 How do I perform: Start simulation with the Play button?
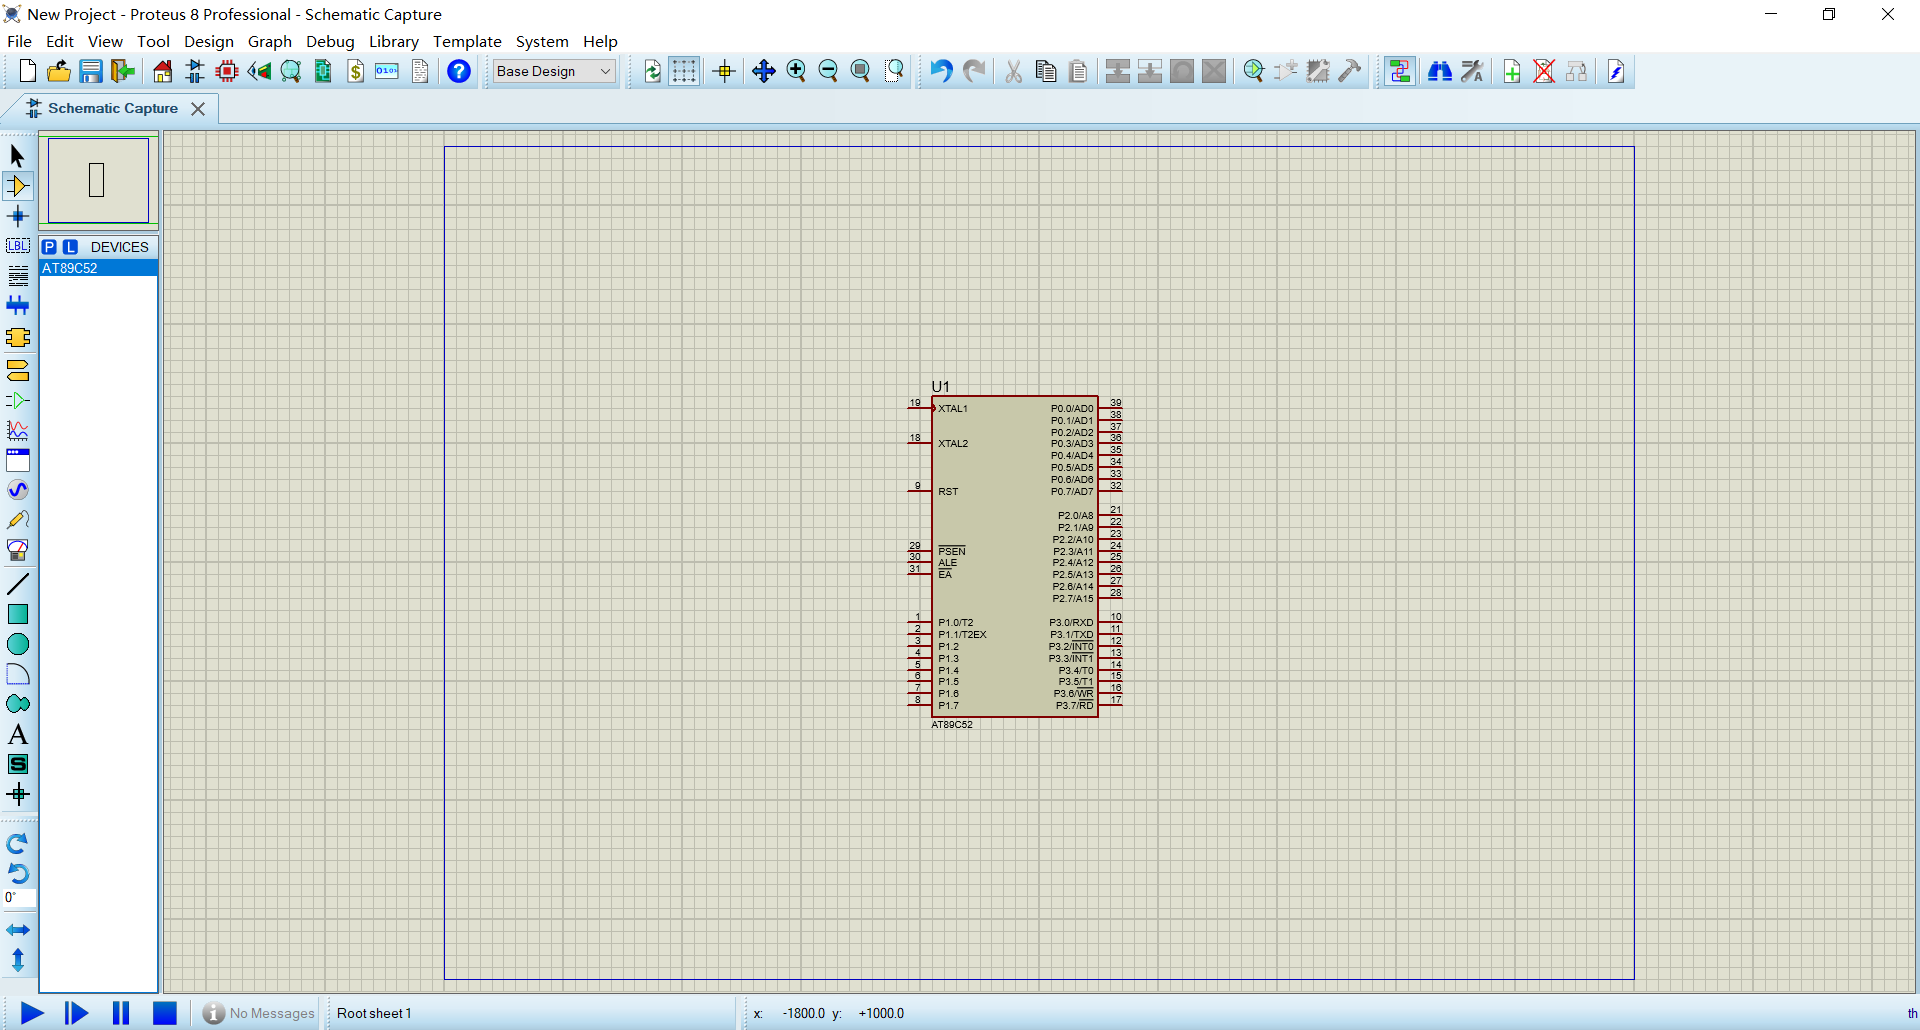(32, 1013)
